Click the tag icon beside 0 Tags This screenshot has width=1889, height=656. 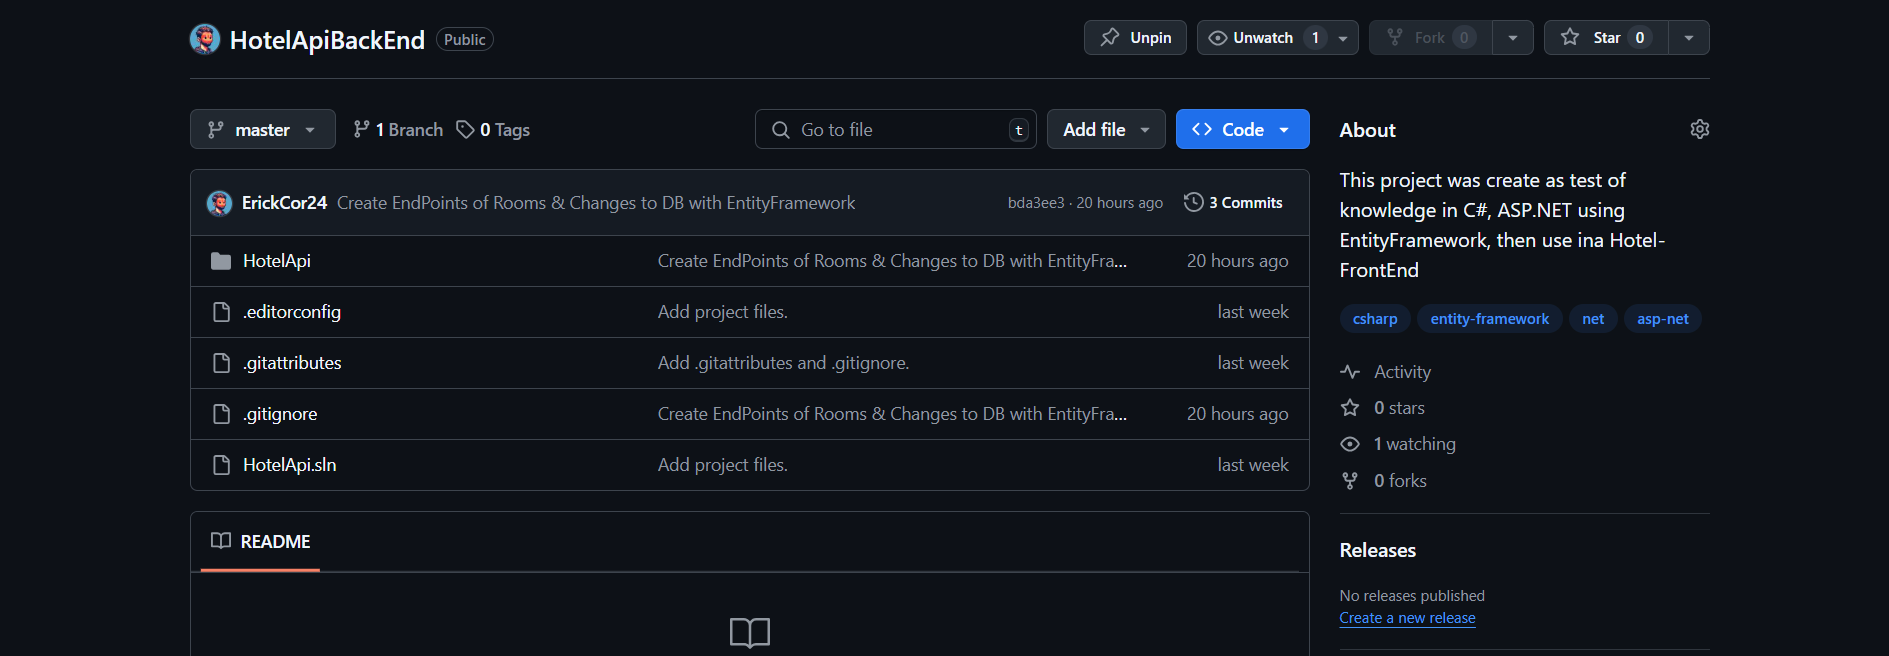(465, 130)
